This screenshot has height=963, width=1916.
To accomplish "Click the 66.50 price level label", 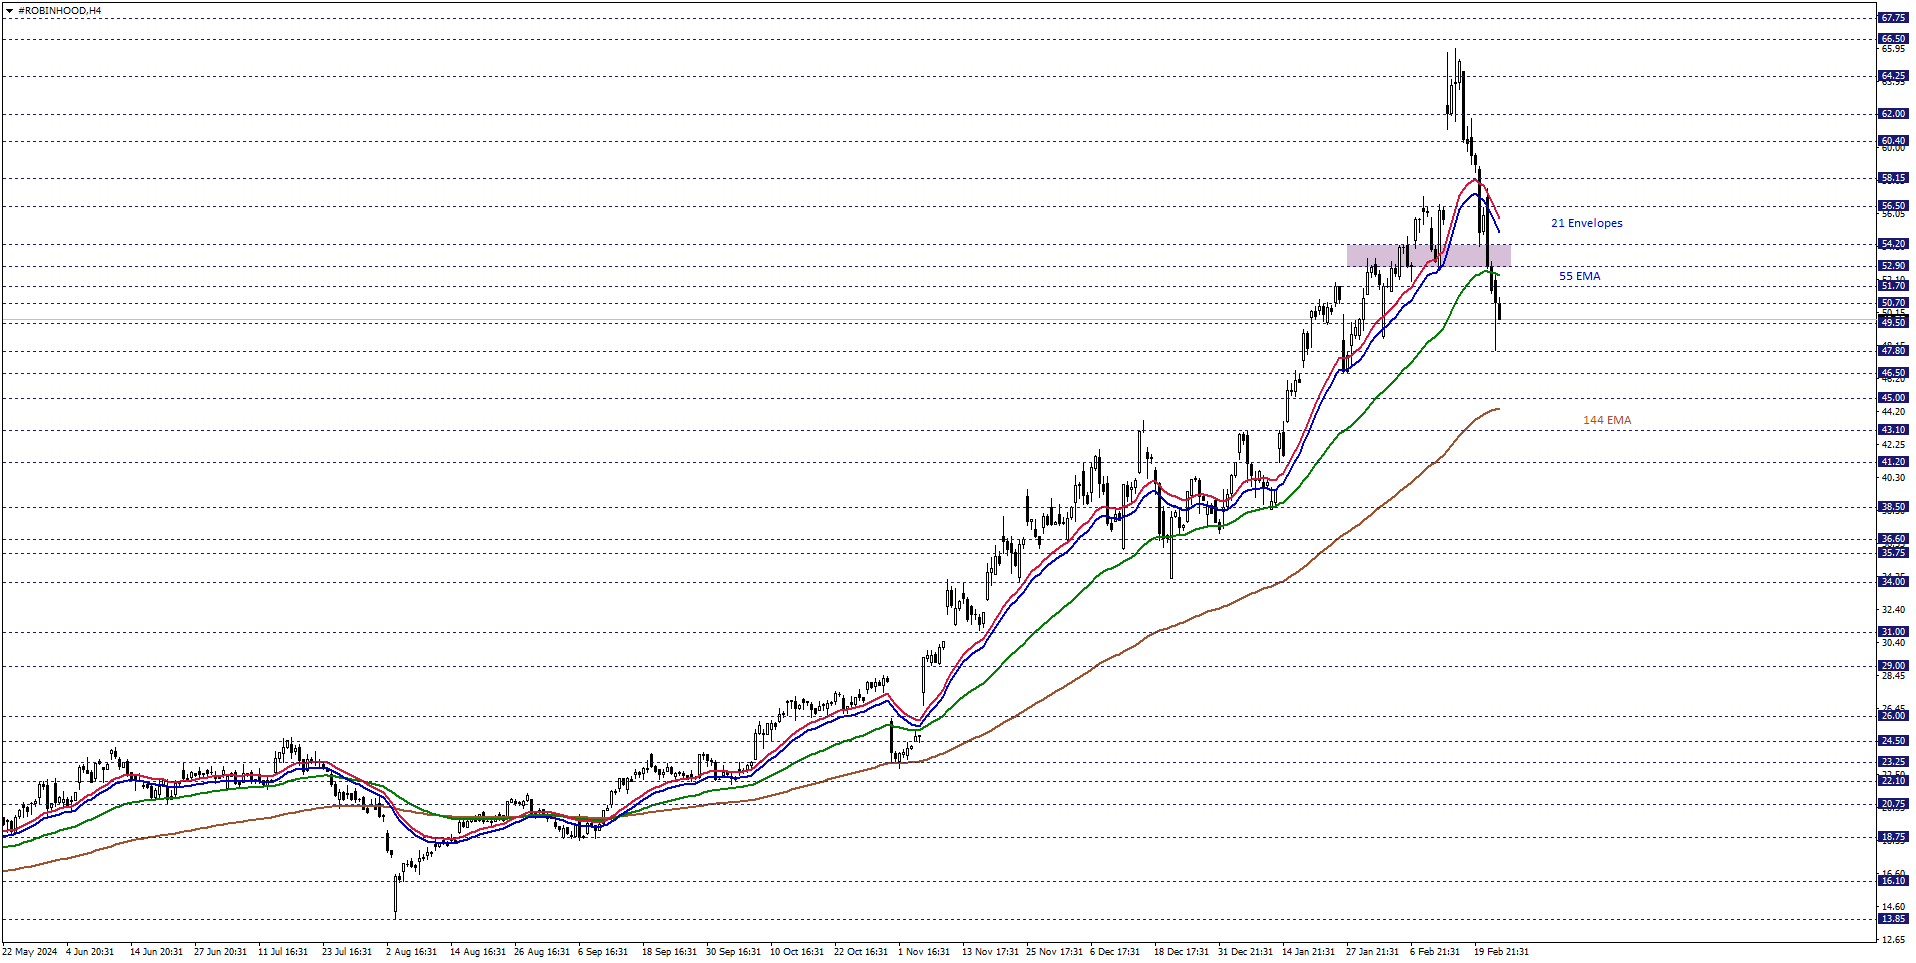I will (x=1893, y=39).
